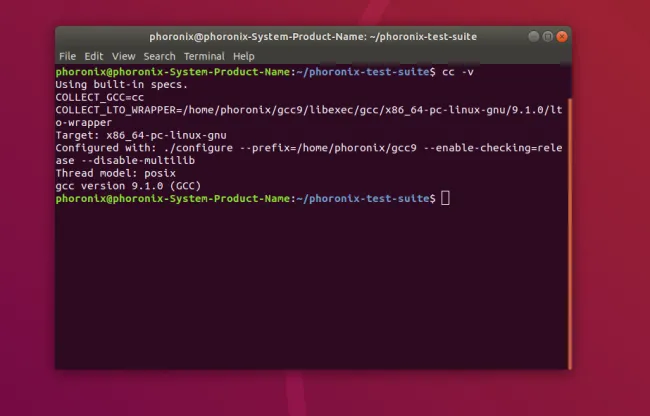
Task: Click the 'Configured with: ./configure' line
Action: [309, 148]
